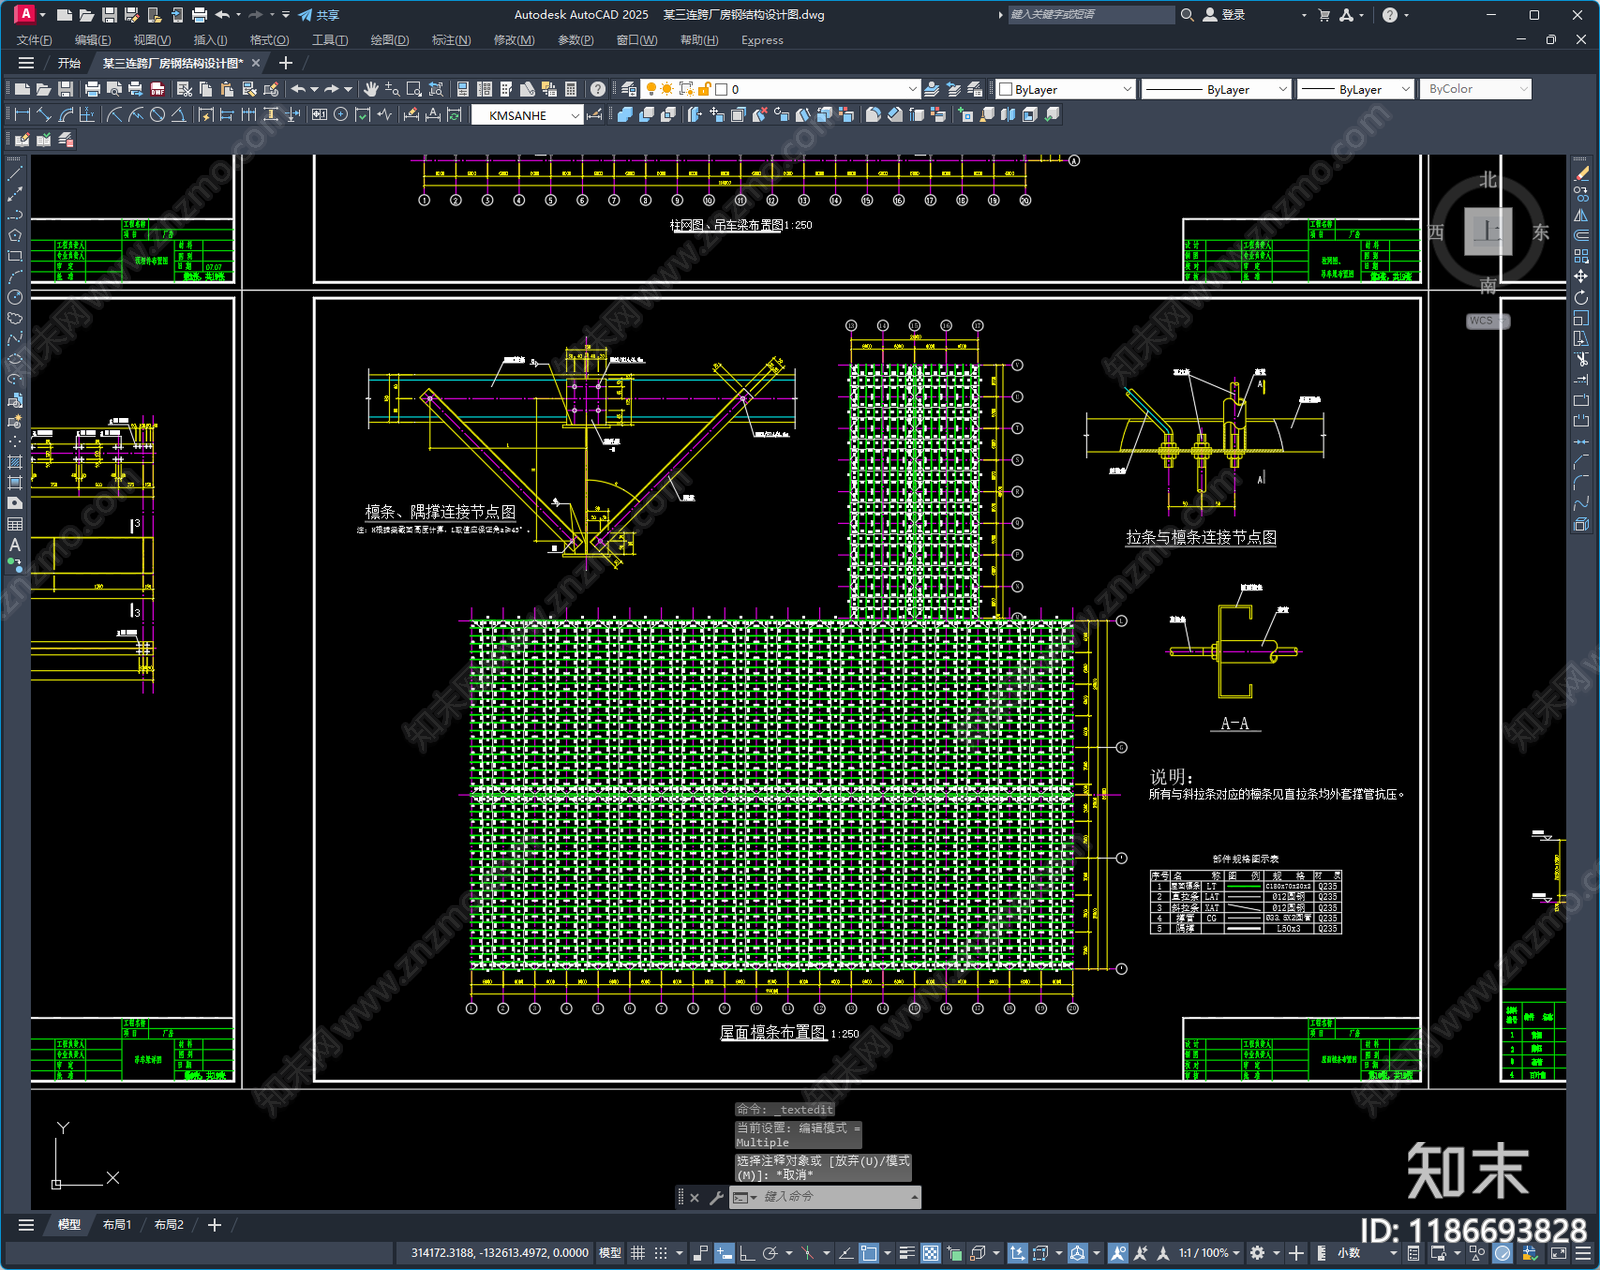Click the 模型 button in the status bar
This screenshot has height=1270, width=1600.
[x=610, y=1253]
